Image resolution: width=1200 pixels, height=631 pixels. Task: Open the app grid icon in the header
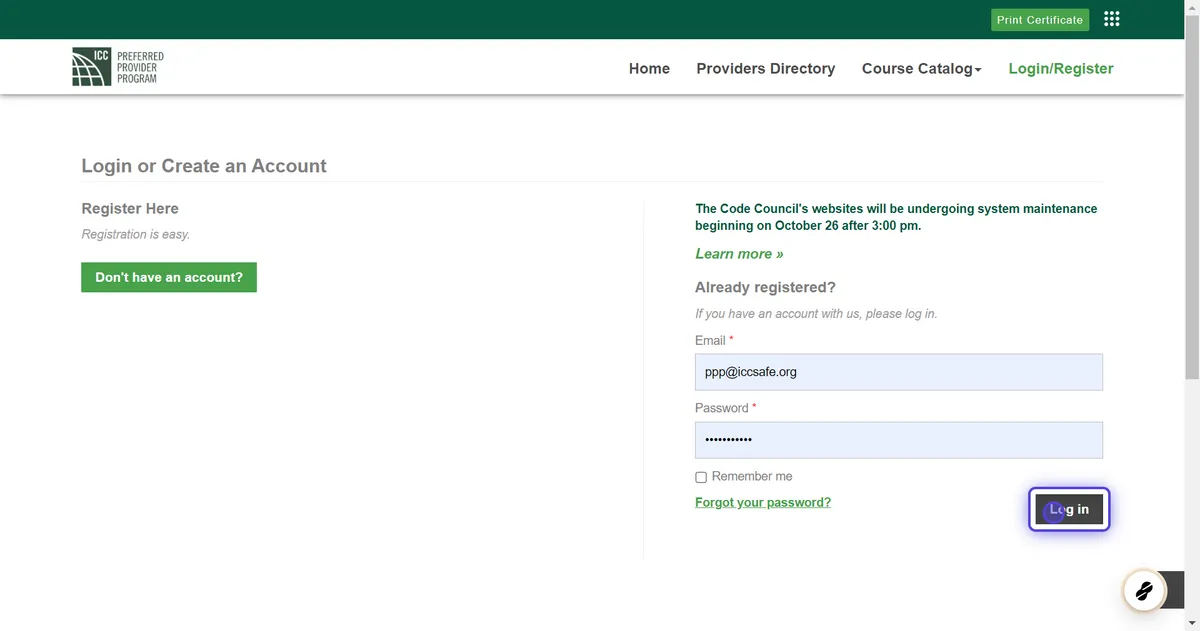point(1111,18)
